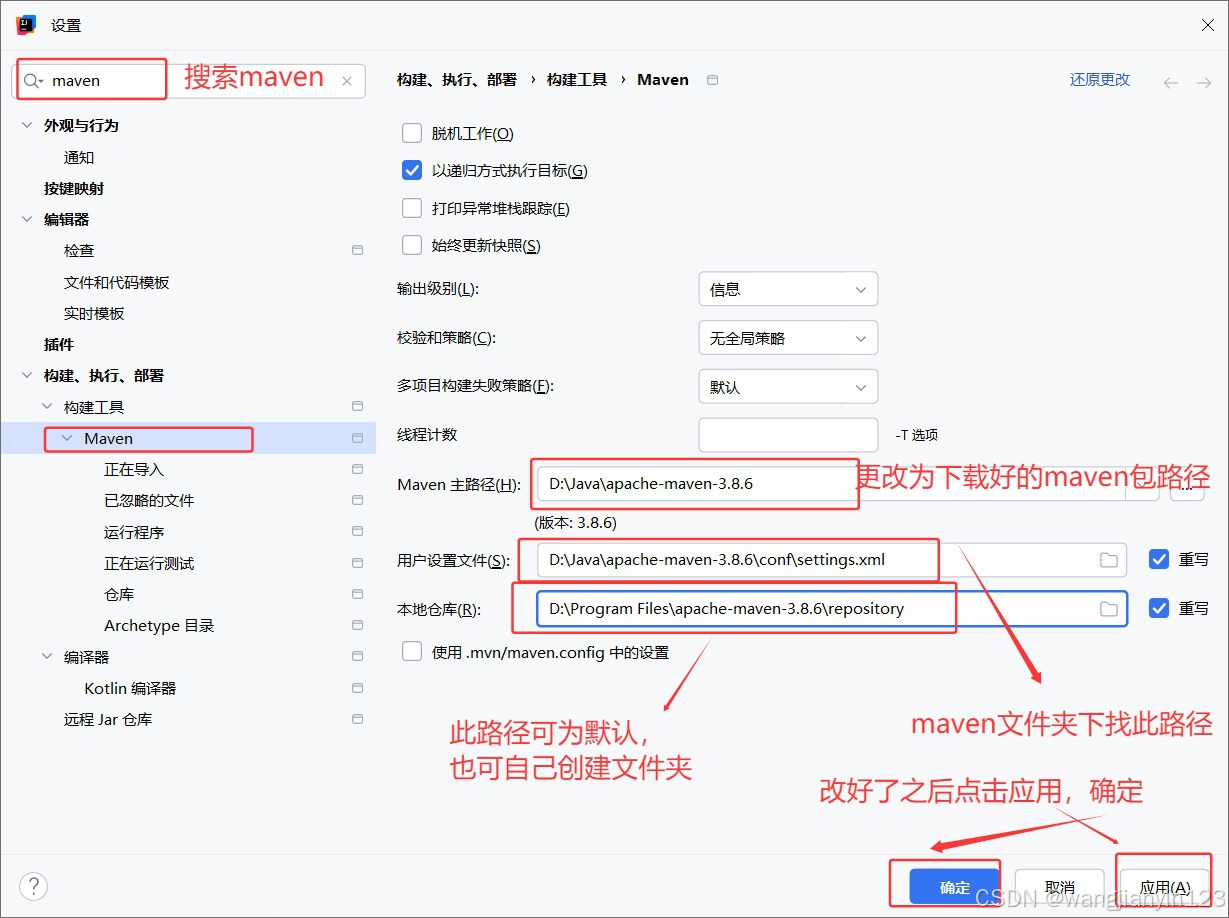Viewport: 1229px width, 918px height.
Task: Select 实时模板 in settings tree
Action: point(94,313)
